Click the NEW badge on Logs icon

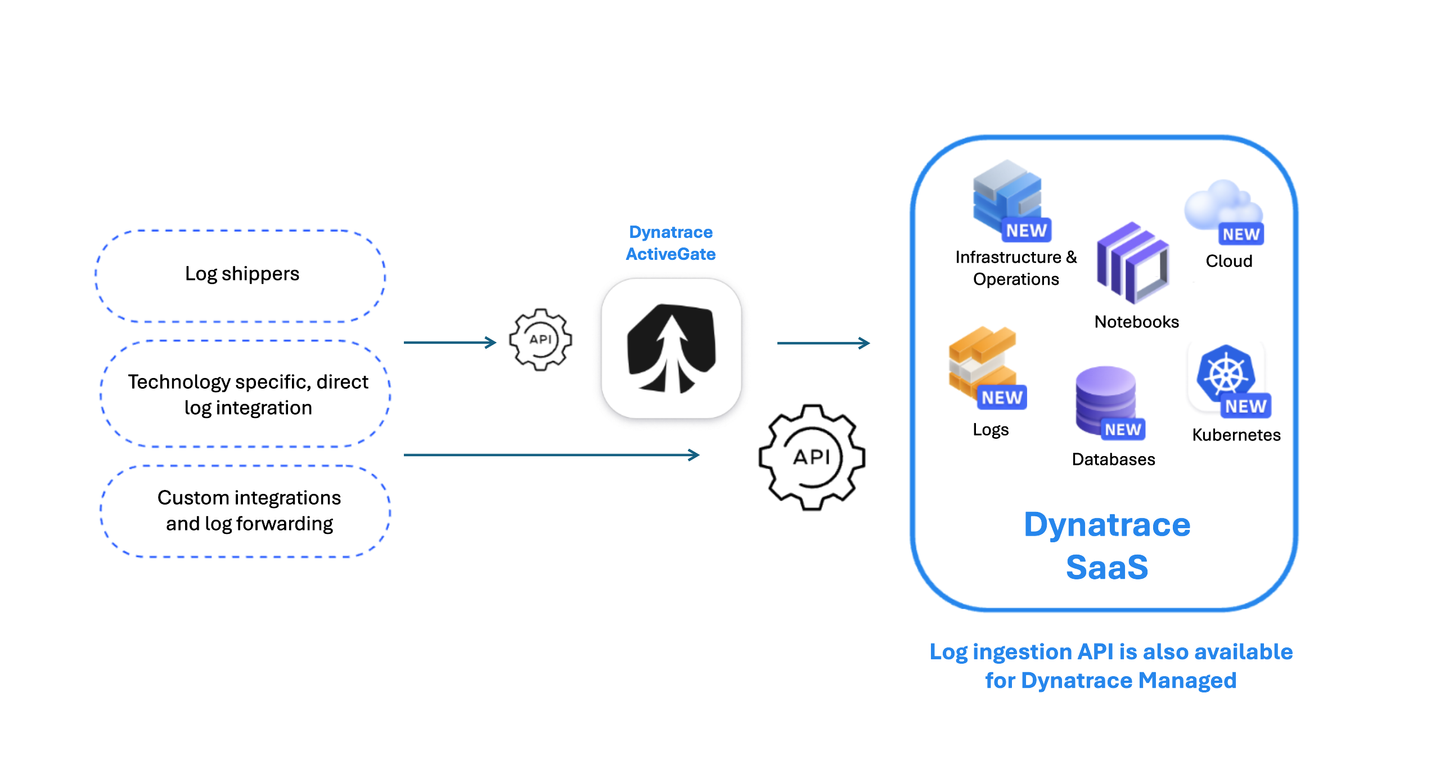pyautogui.click(x=1002, y=397)
